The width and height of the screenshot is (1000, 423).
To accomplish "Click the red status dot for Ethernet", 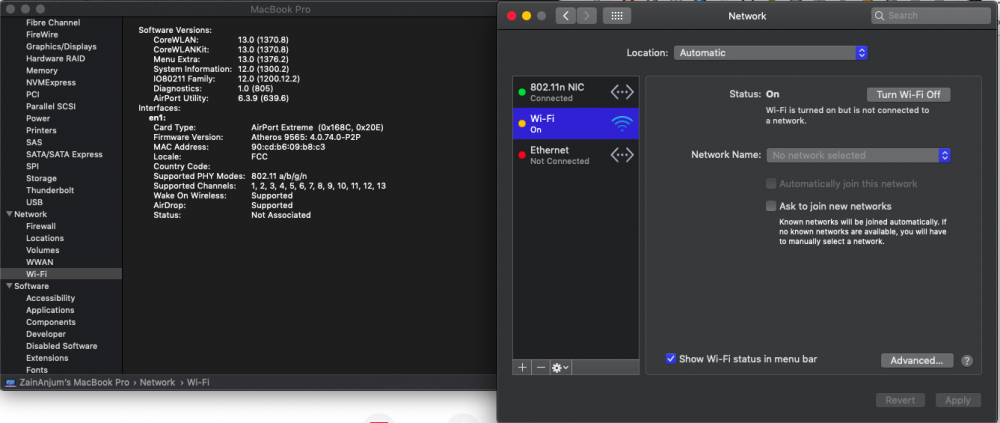I will tap(522, 155).
